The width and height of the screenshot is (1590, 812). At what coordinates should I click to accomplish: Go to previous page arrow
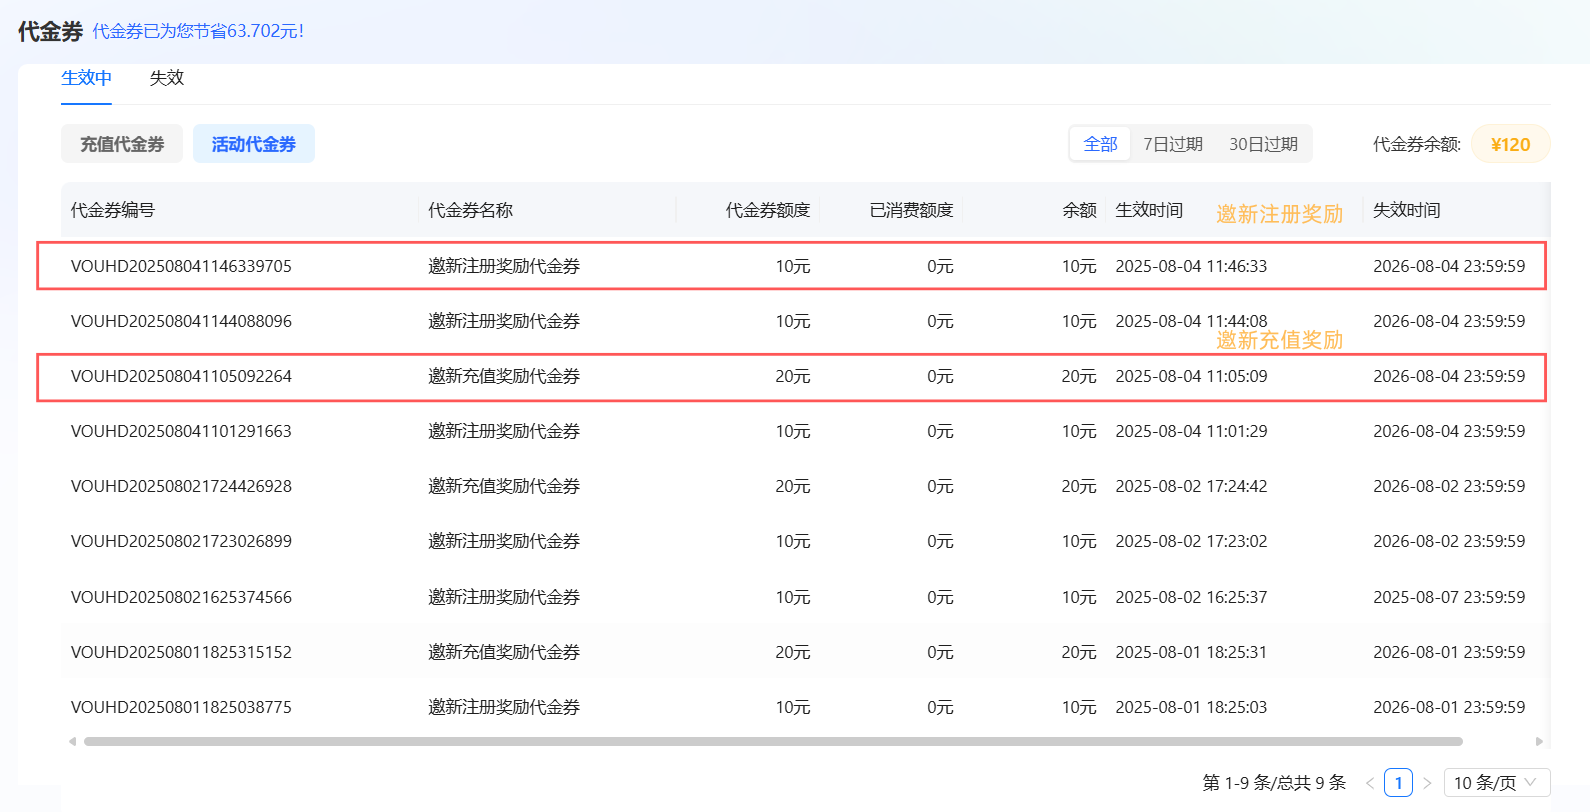coord(1369,783)
